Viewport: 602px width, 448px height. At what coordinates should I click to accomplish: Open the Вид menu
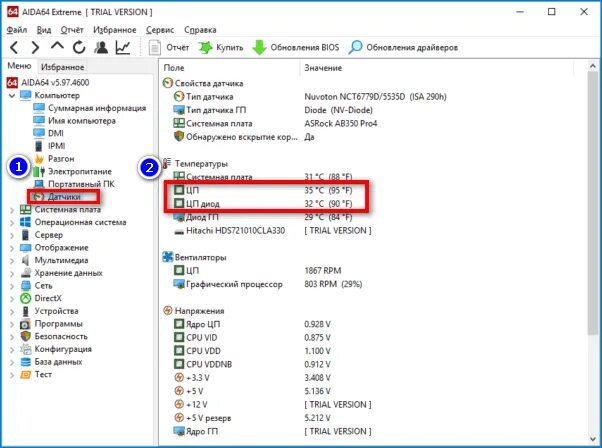tap(44, 30)
